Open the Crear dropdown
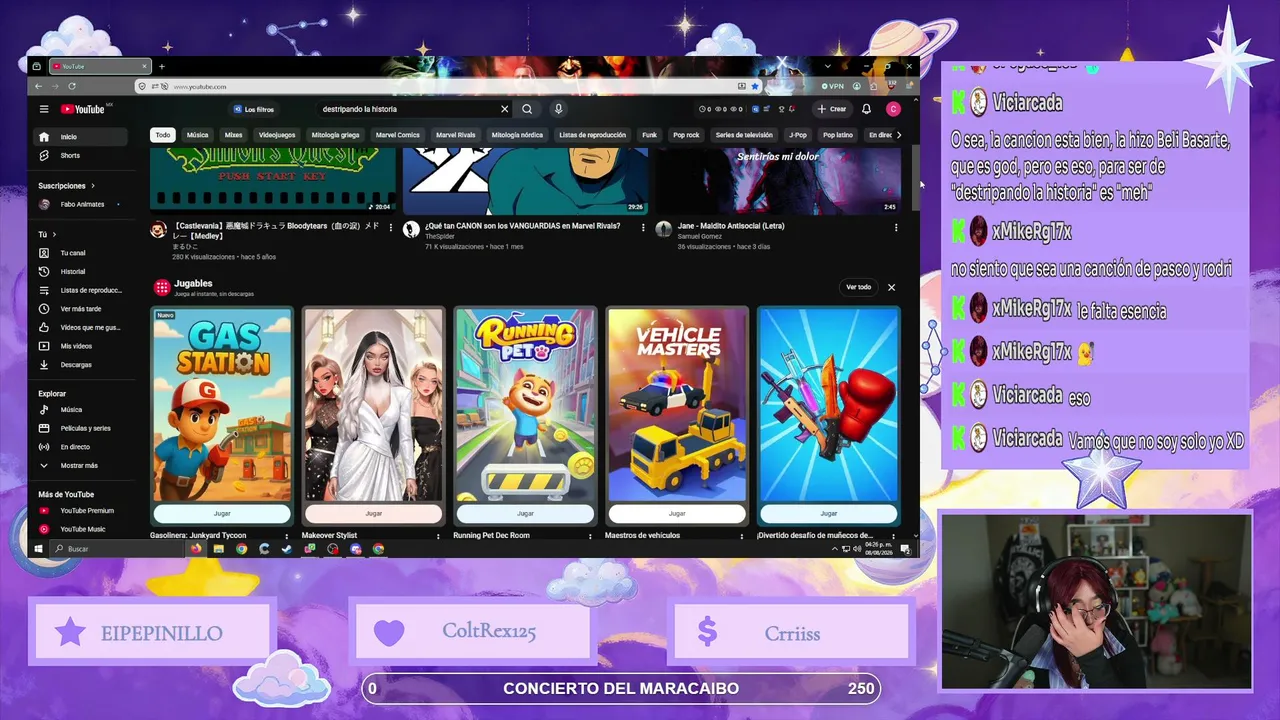 (x=832, y=109)
